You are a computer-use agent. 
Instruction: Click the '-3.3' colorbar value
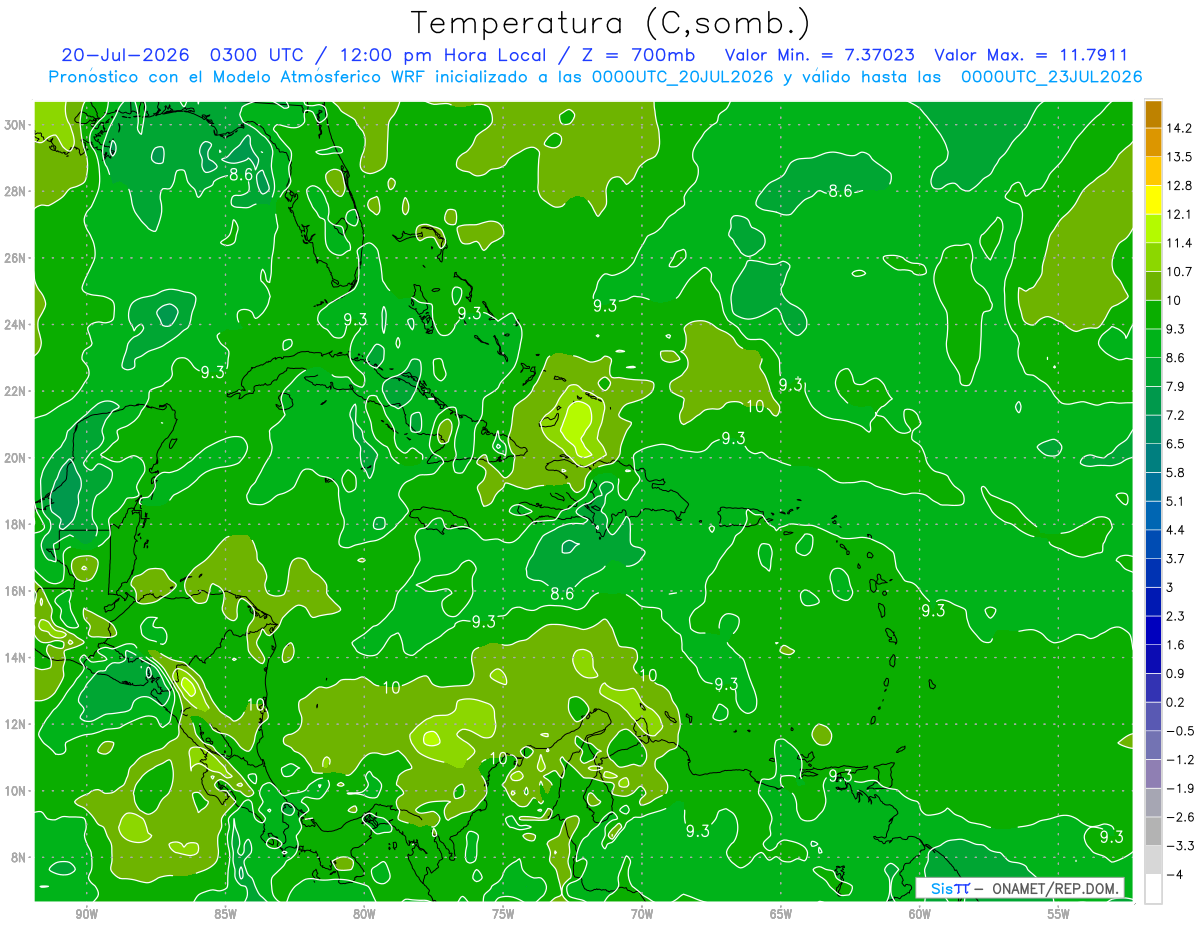coord(1179,846)
